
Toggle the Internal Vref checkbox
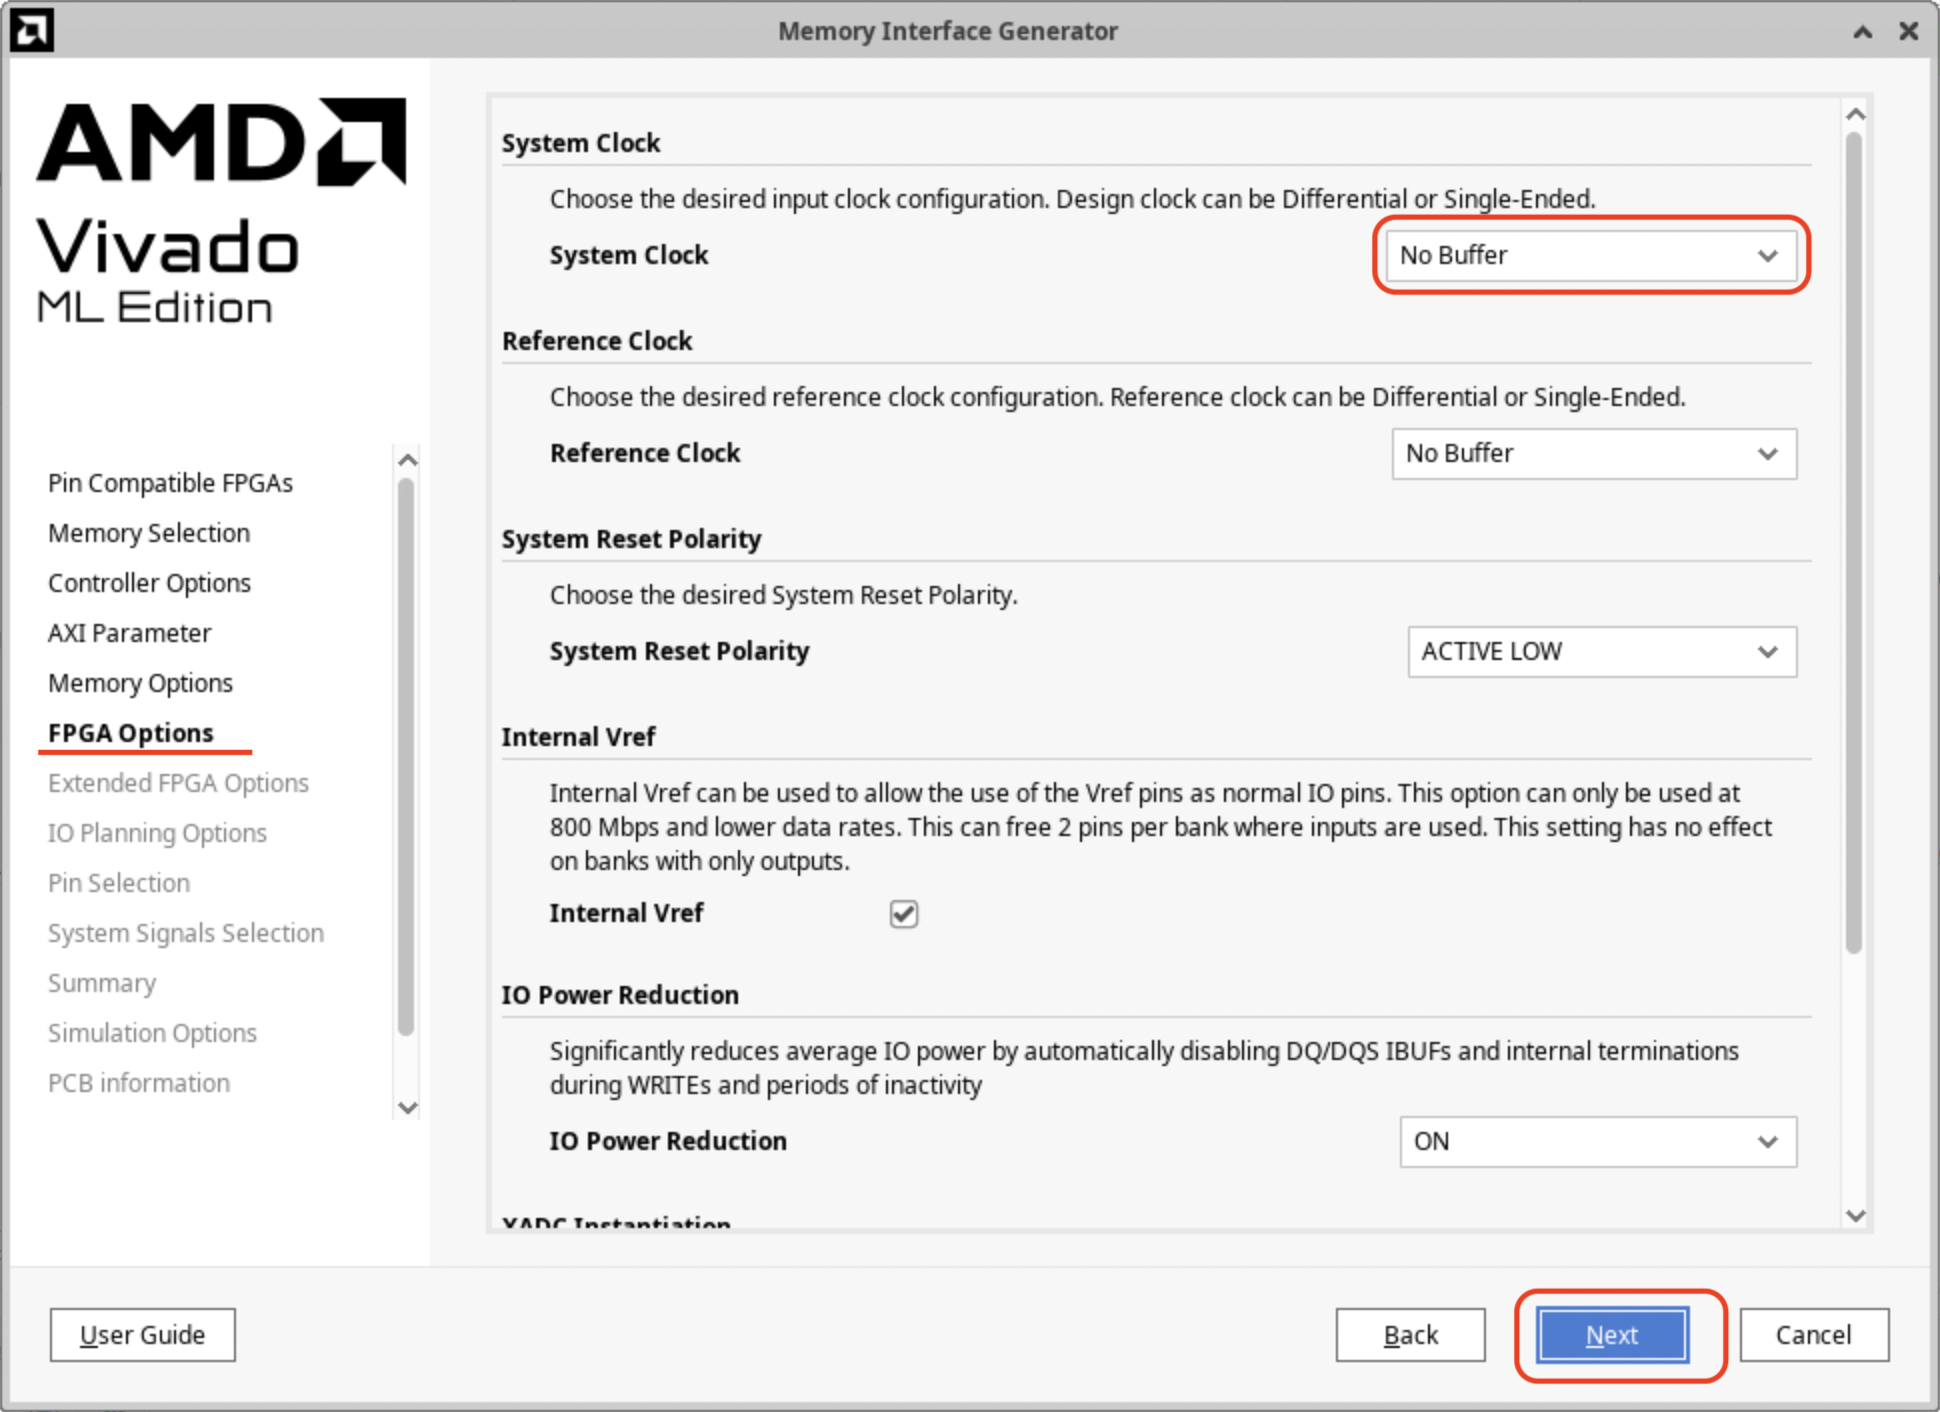click(x=903, y=914)
